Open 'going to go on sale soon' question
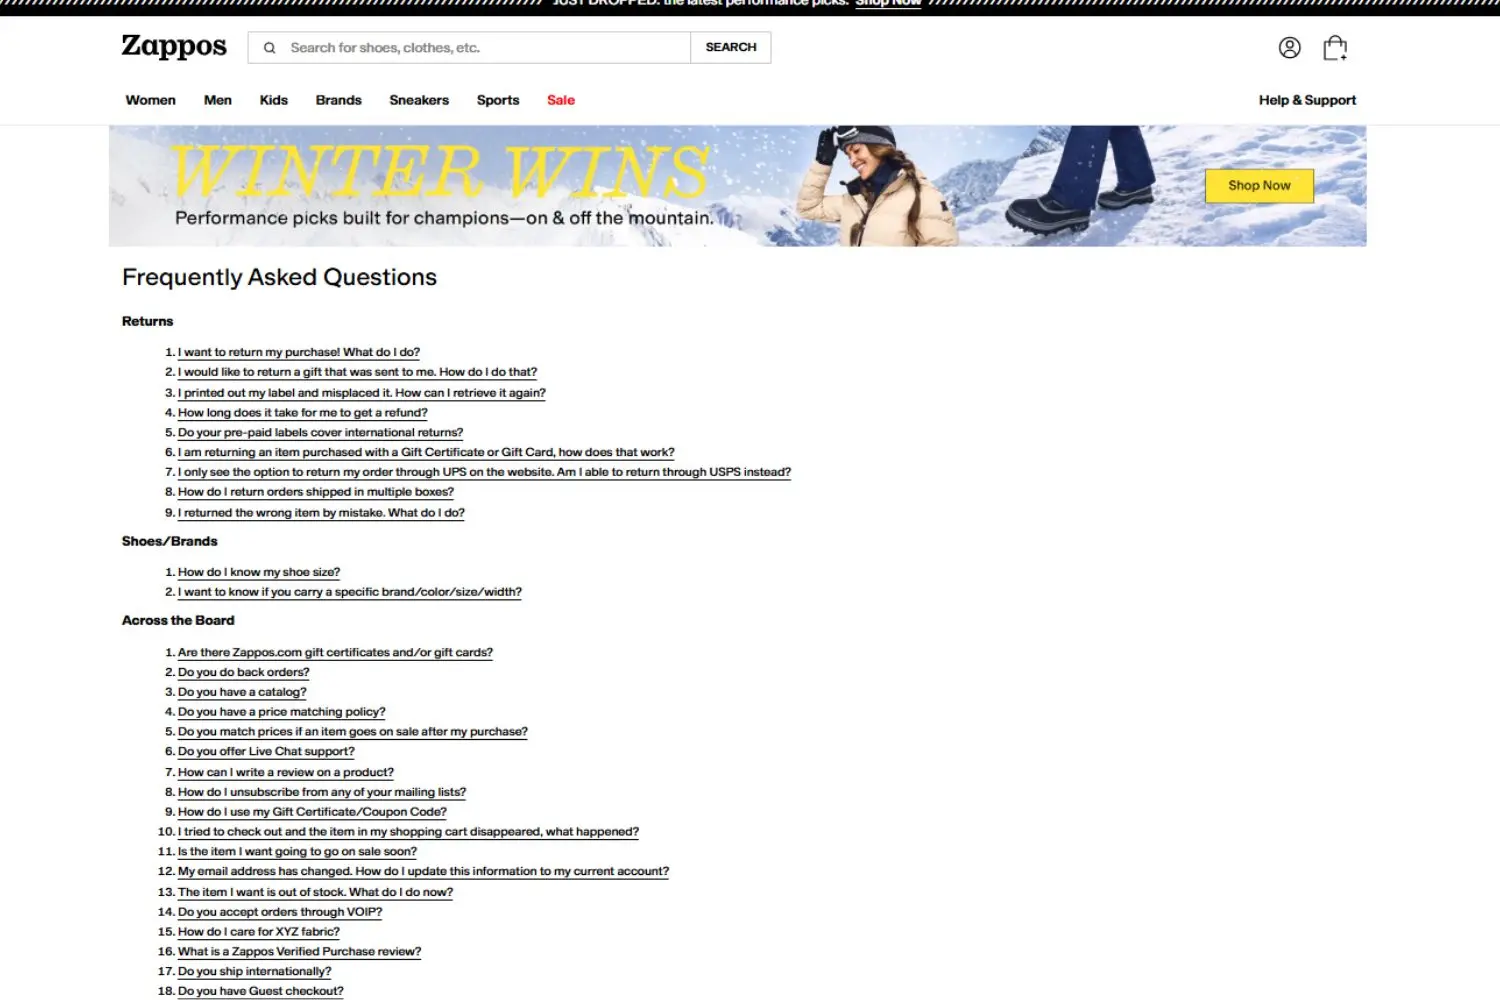The height and width of the screenshot is (1000, 1500). [x=297, y=852]
